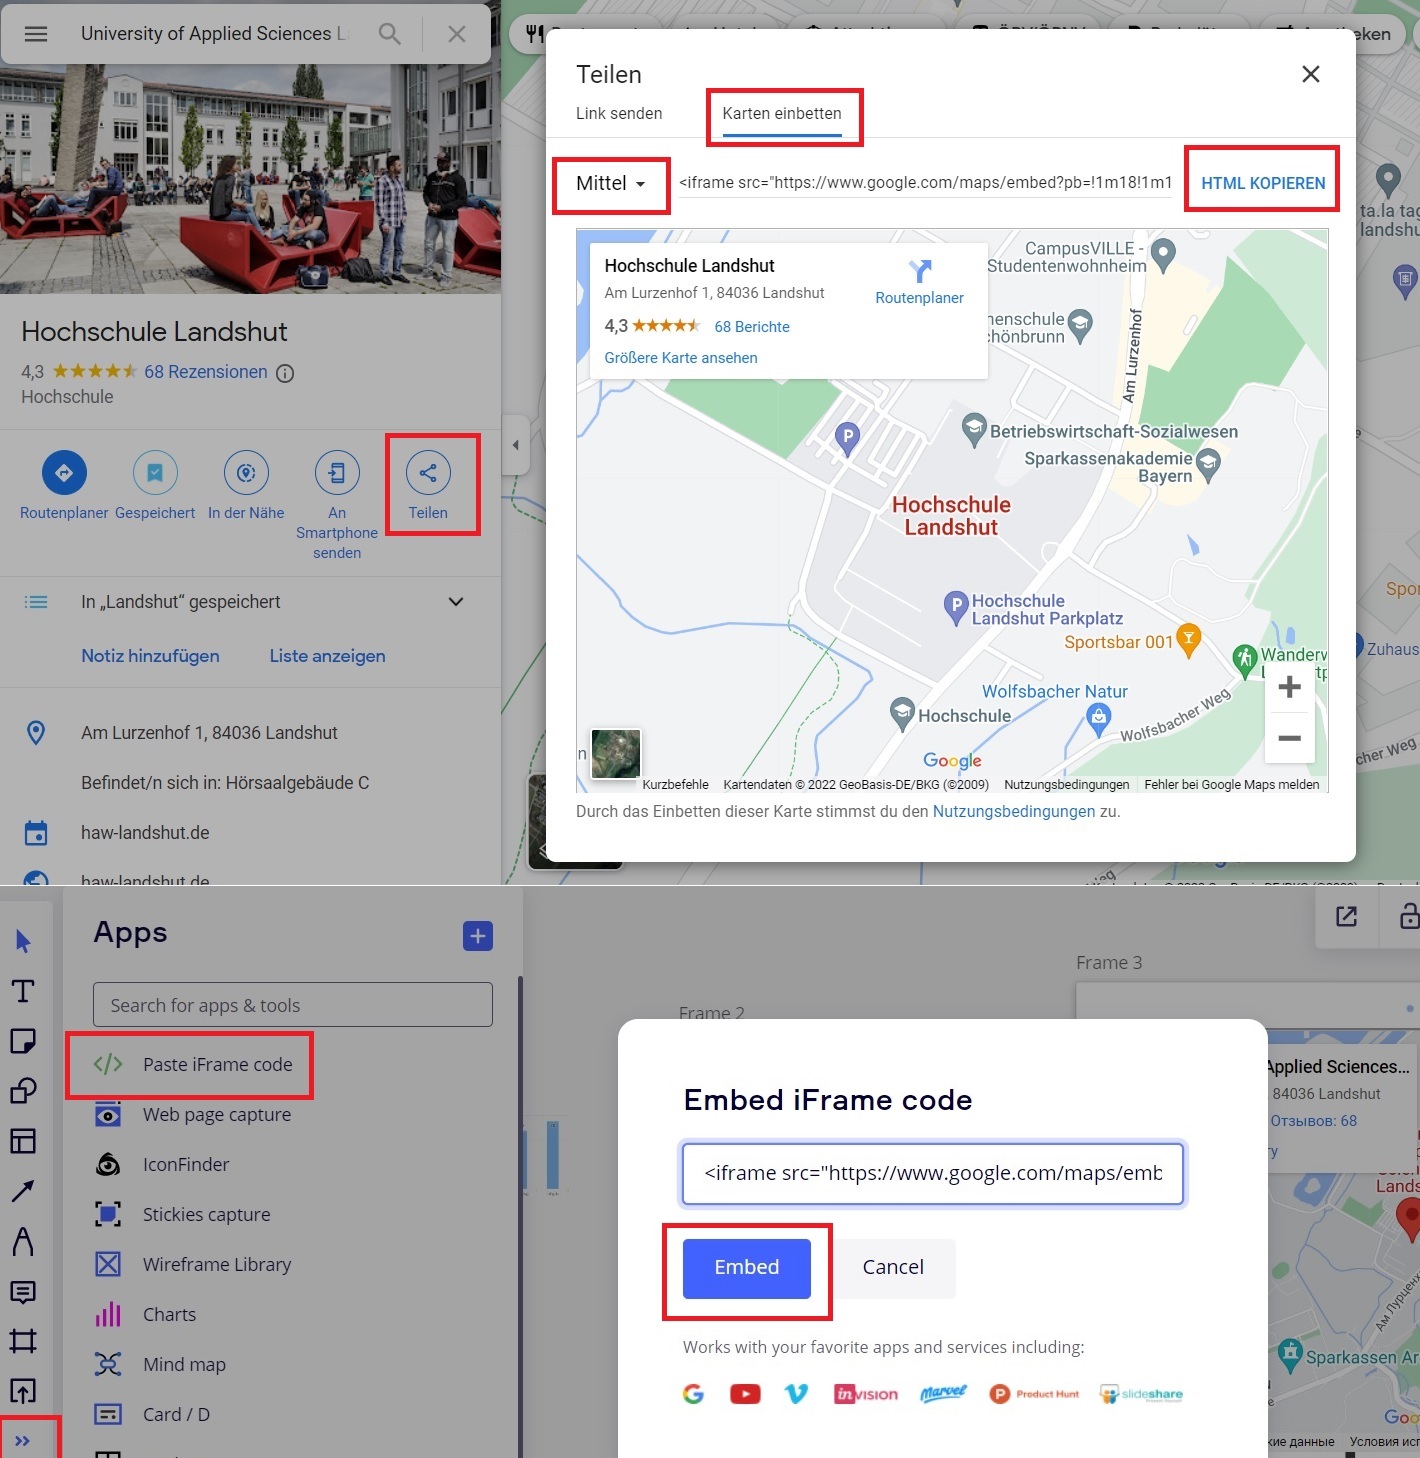Open 68 Rezensionen reviews link
The height and width of the screenshot is (1458, 1420).
tap(206, 372)
